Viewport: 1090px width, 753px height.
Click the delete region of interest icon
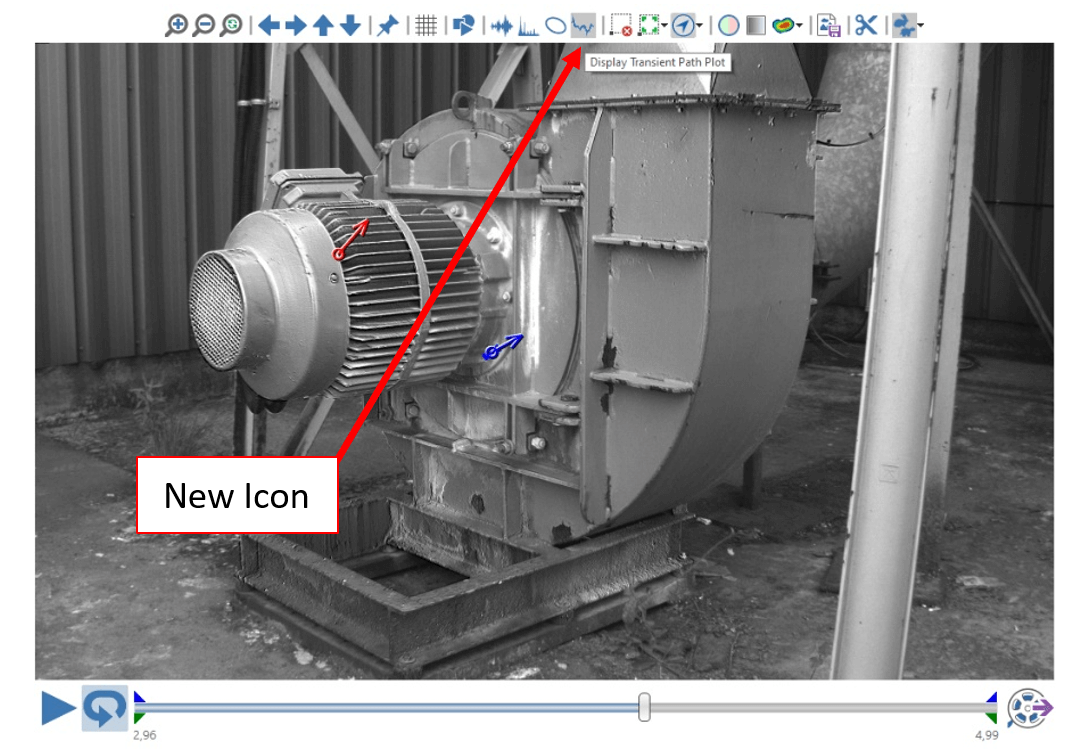click(621, 26)
